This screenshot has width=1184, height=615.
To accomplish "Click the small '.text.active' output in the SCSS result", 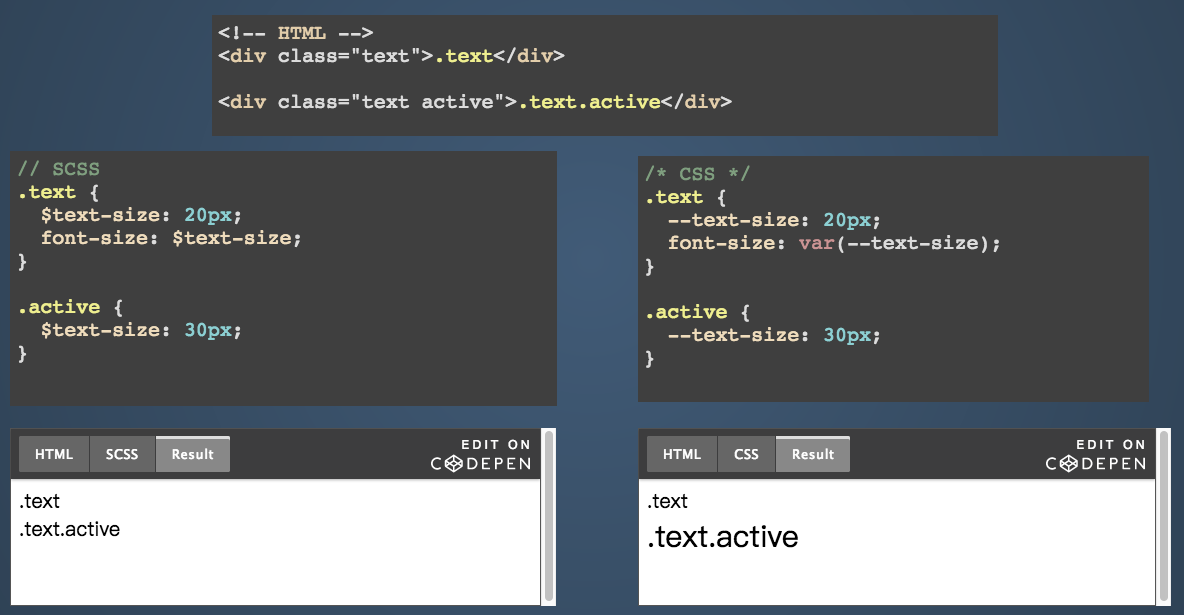I will (x=69, y=530).
